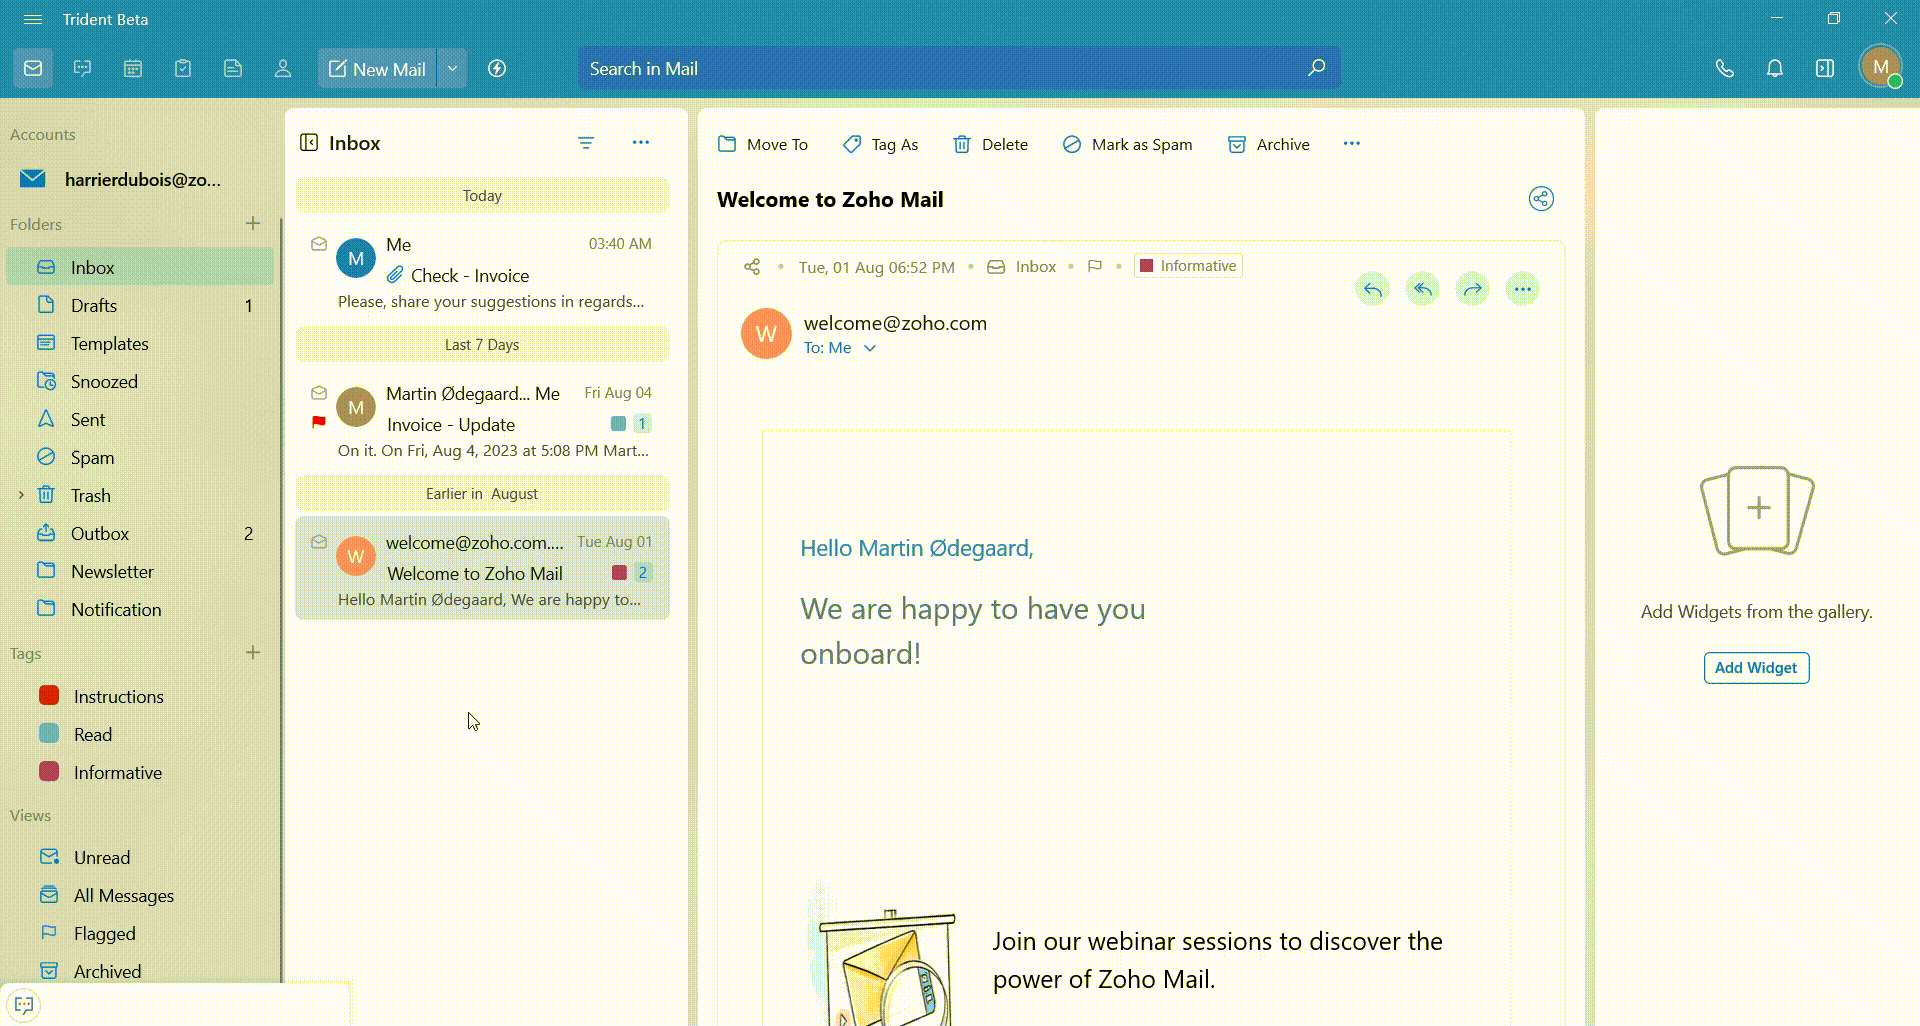1920x1026 pixels.
Task: Click the Reply arrow icon
Action: click(x=1372, y=290)
